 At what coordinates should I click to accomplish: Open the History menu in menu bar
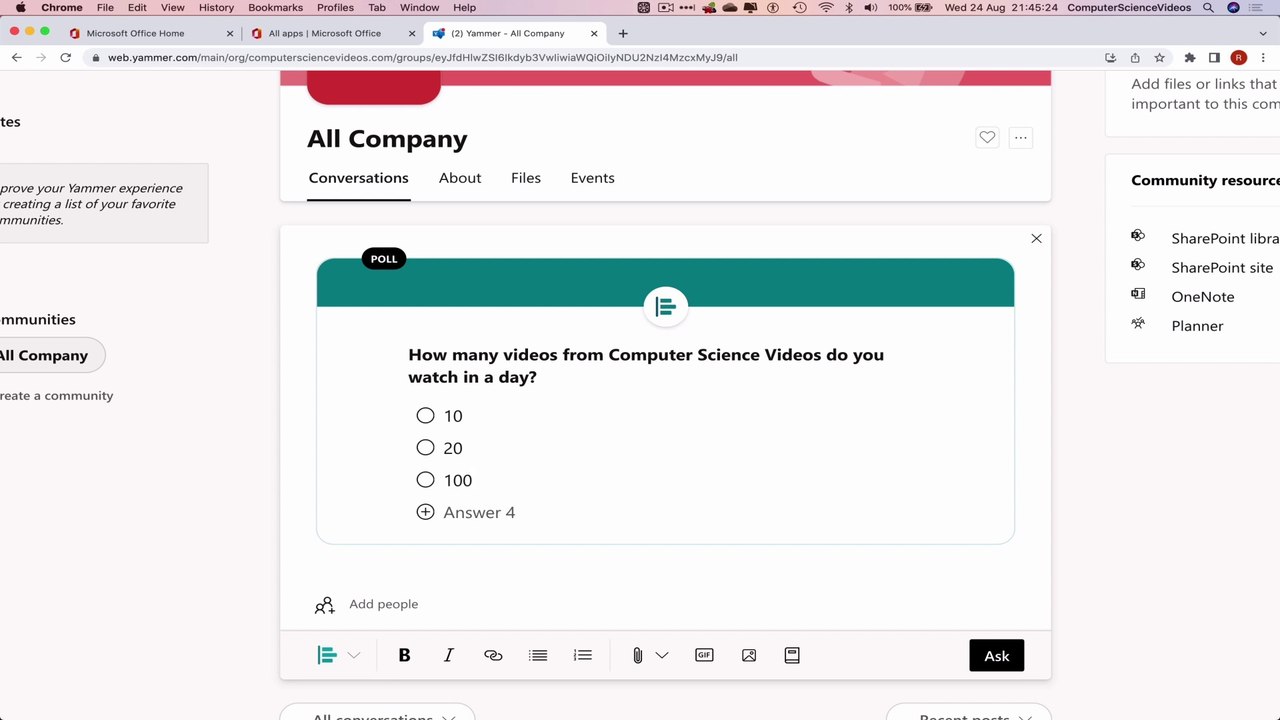pyautogui.click(x=216, y=7)
